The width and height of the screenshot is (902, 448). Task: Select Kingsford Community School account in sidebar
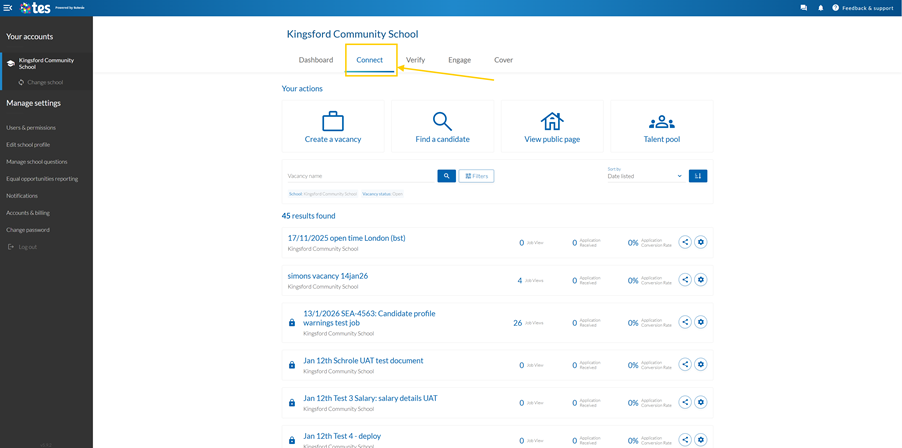[47, 63]
